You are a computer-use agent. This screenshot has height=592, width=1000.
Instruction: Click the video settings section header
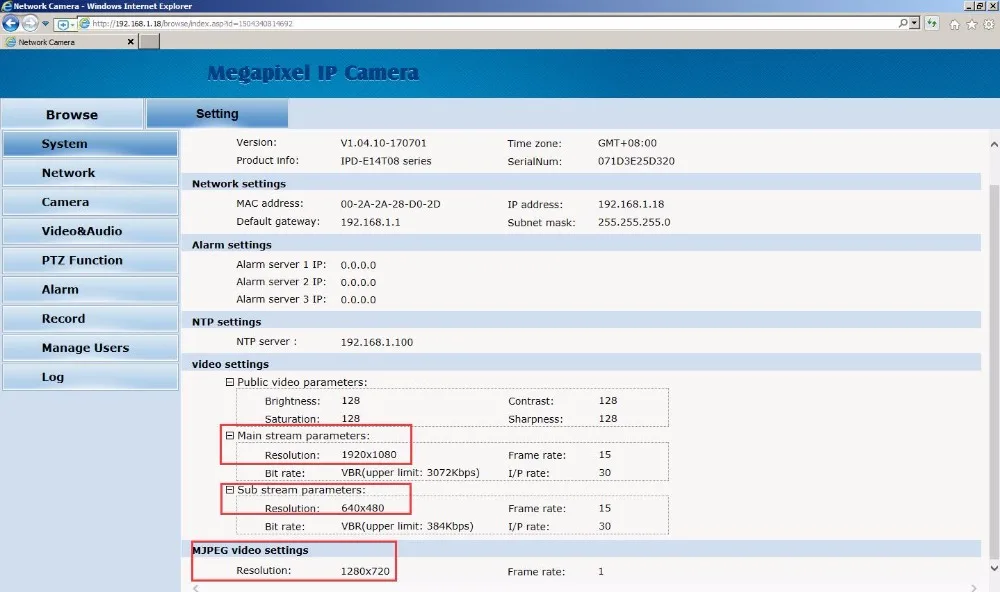(230, 364)
